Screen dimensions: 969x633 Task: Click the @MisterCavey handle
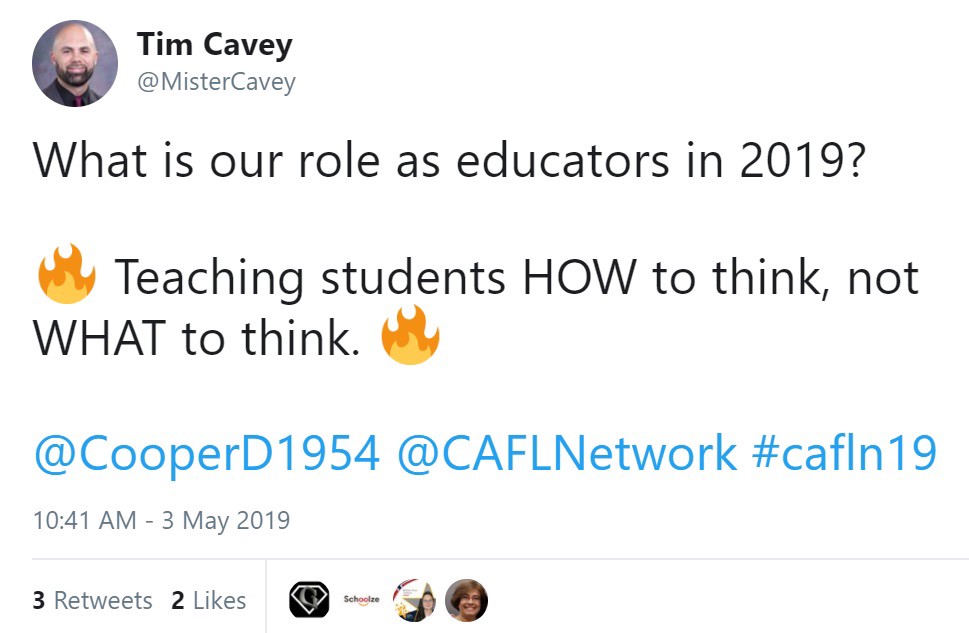(215, 81)
